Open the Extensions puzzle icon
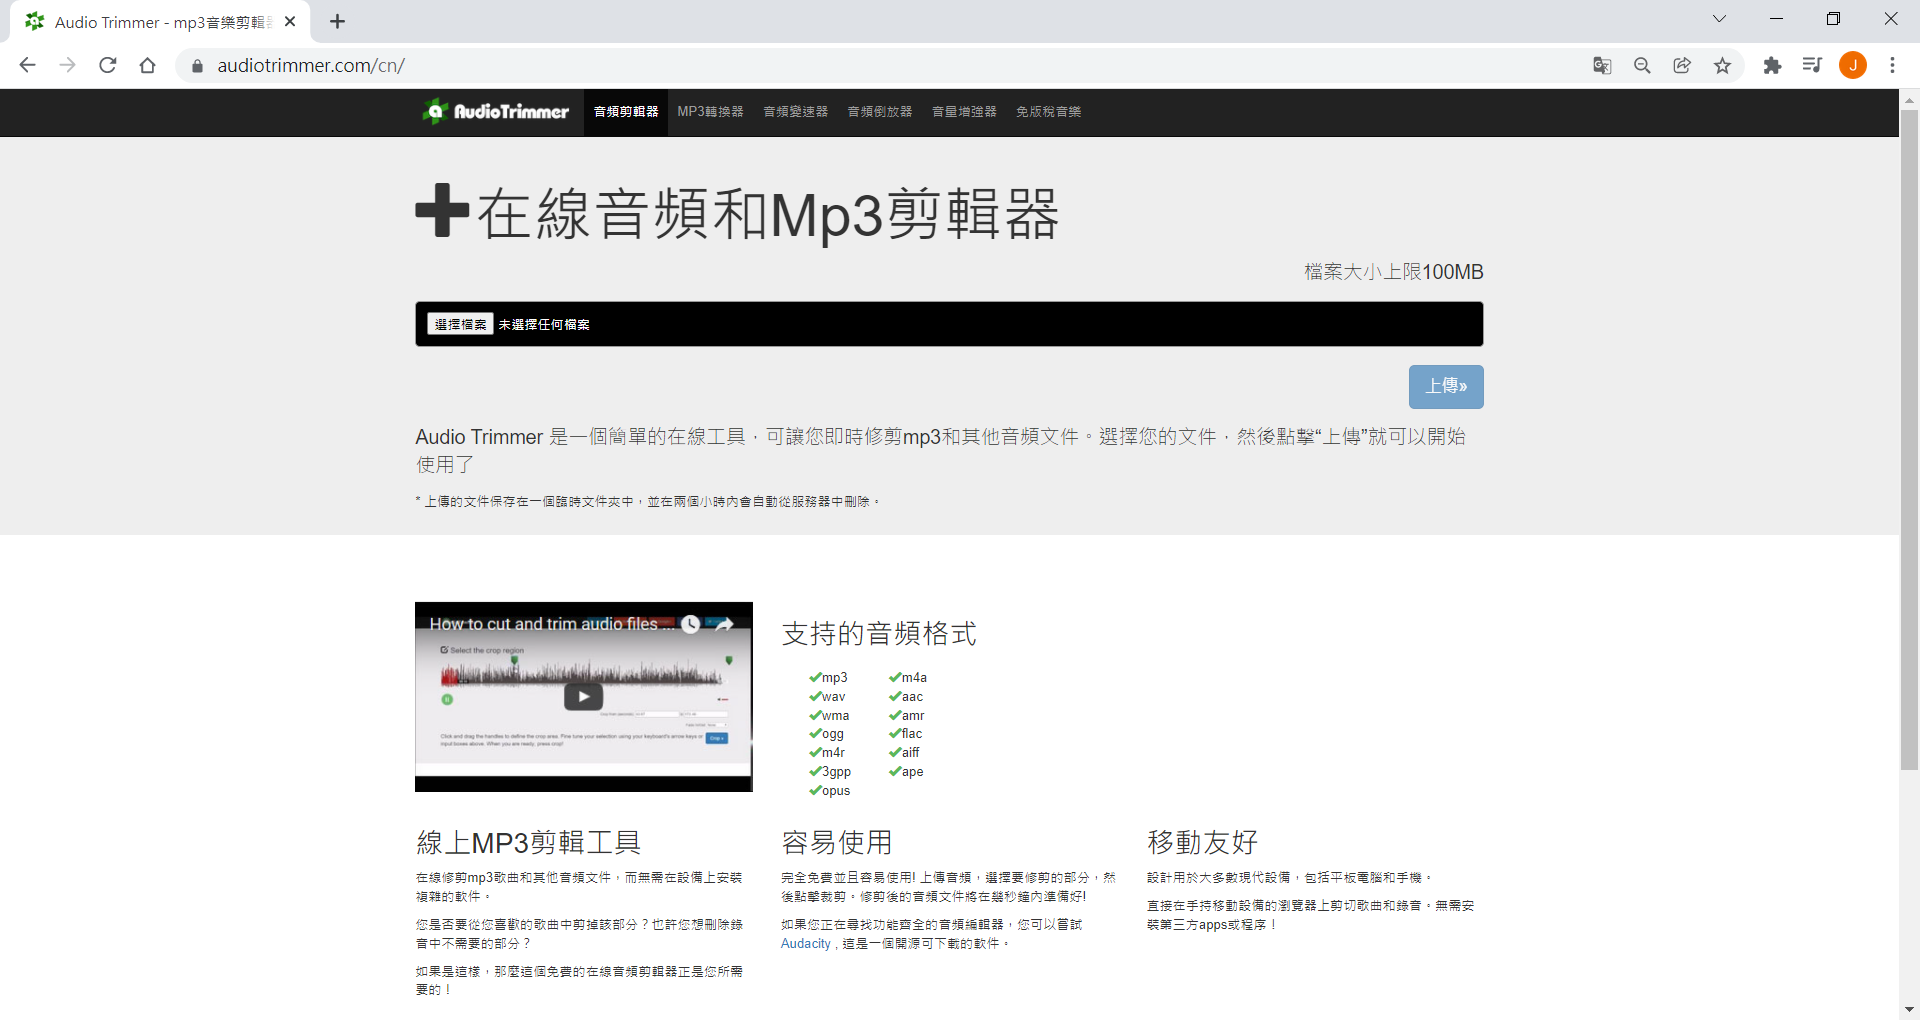Image resolution: width=1920 pixels, height=1020 pixels. click(1772, 65)
